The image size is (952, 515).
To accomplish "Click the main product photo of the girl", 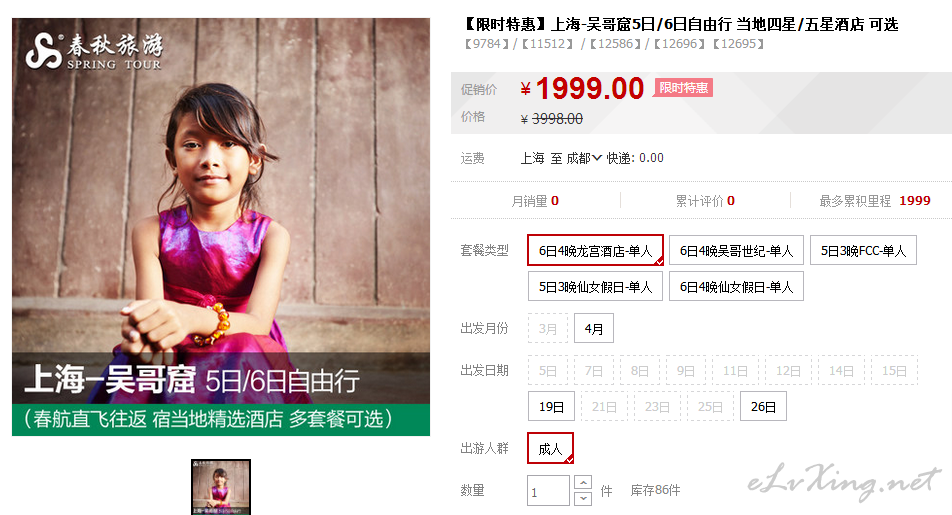I will (221, 227).
